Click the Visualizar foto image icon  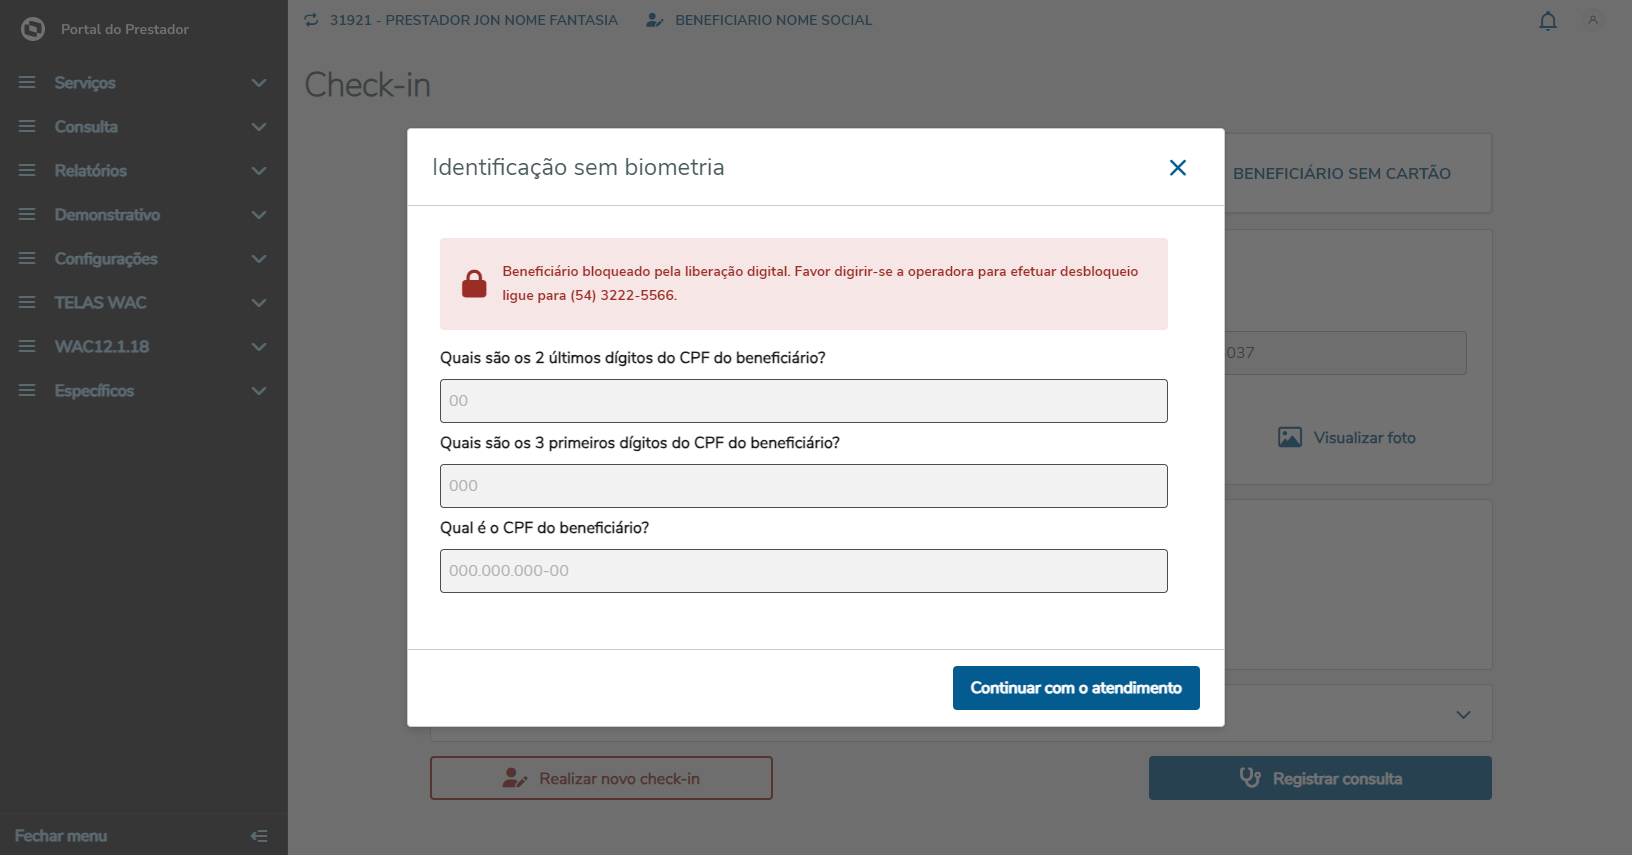click(x=1290, y=438)
